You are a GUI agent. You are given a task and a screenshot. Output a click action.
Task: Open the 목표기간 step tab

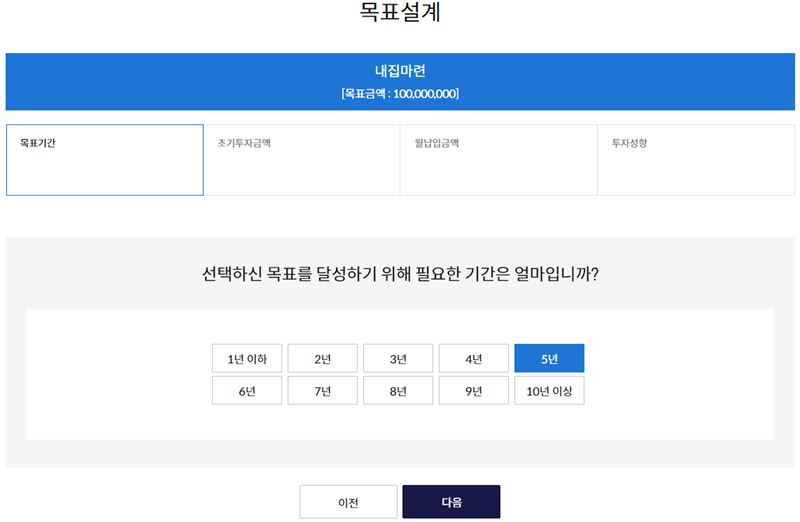[105, 160]
